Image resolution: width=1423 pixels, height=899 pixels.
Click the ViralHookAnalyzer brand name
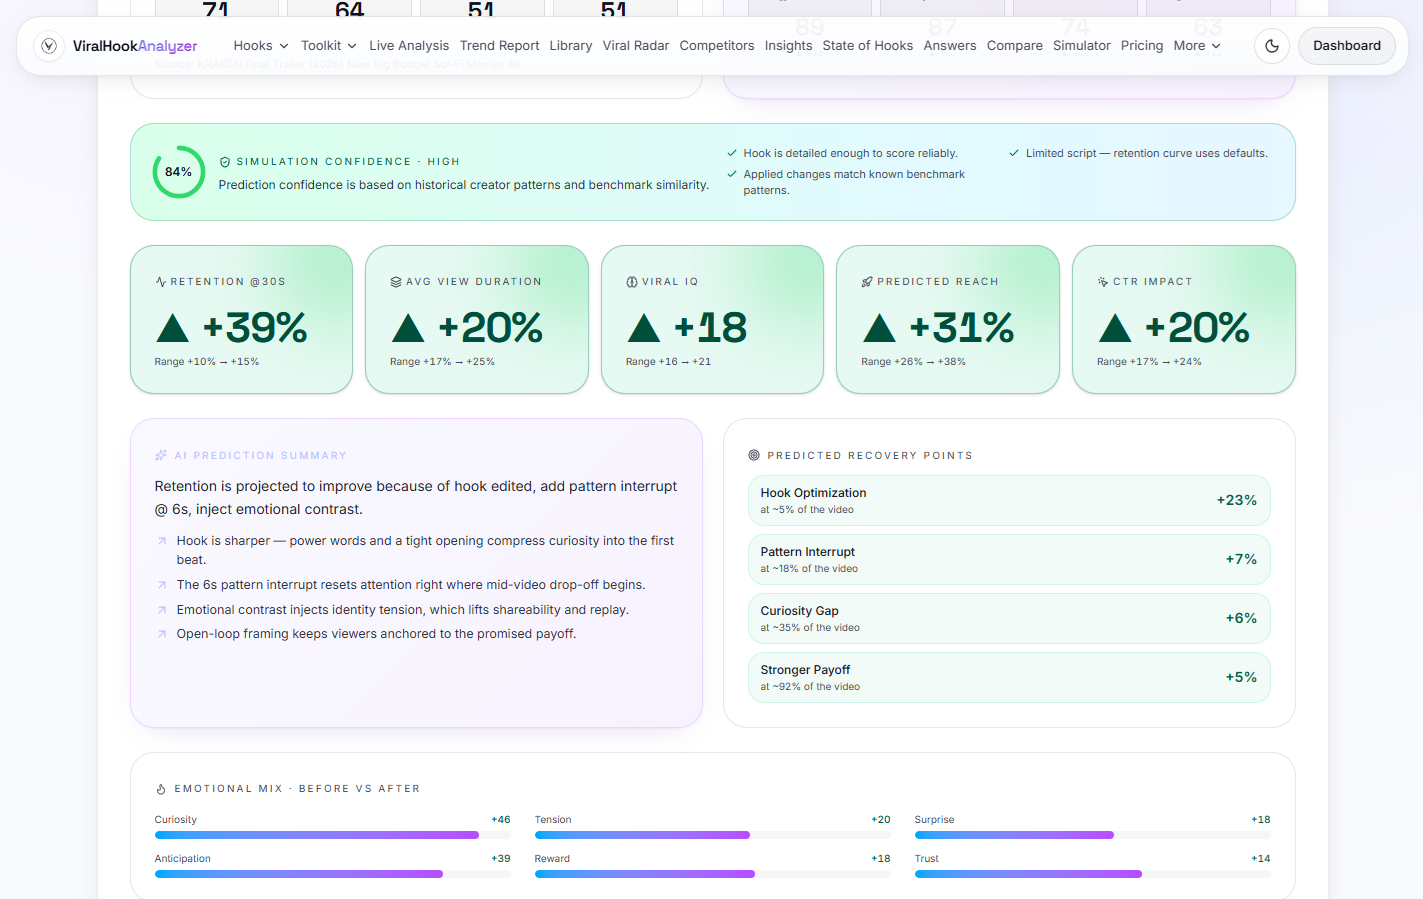pyautogui.click(x=135, y=46)
